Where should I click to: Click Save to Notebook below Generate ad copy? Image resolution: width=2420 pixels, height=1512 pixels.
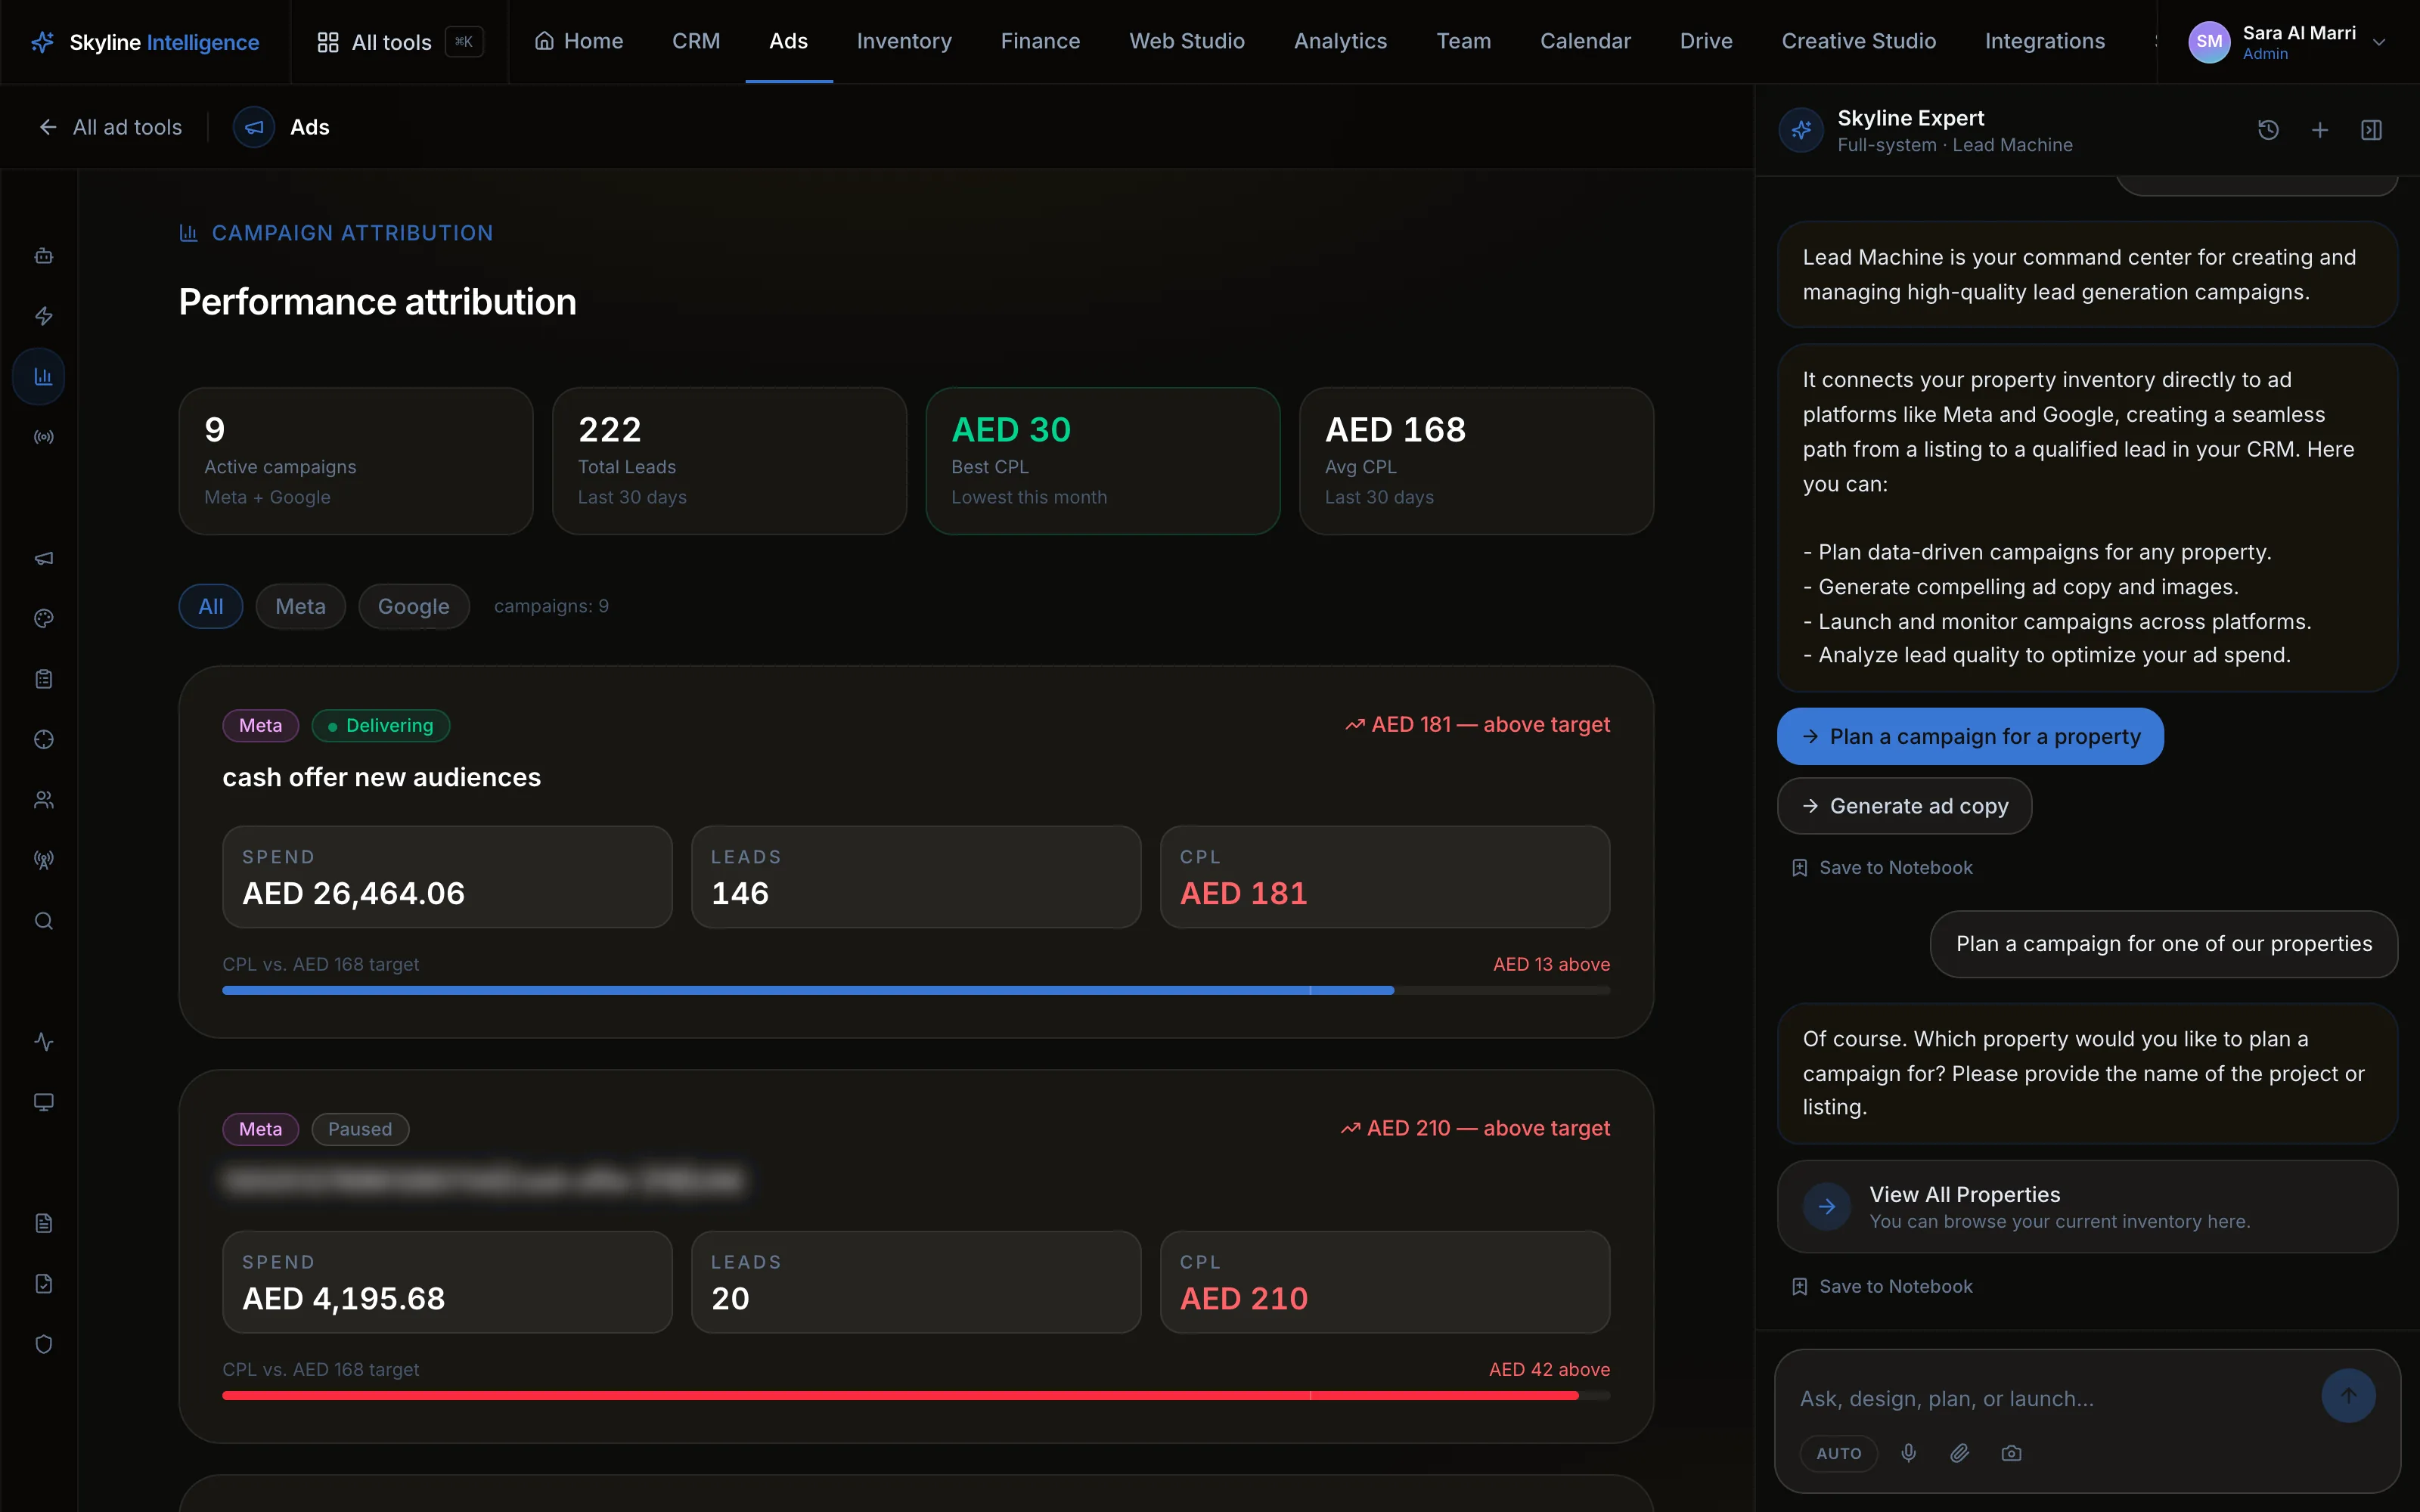coord(1882,868)
